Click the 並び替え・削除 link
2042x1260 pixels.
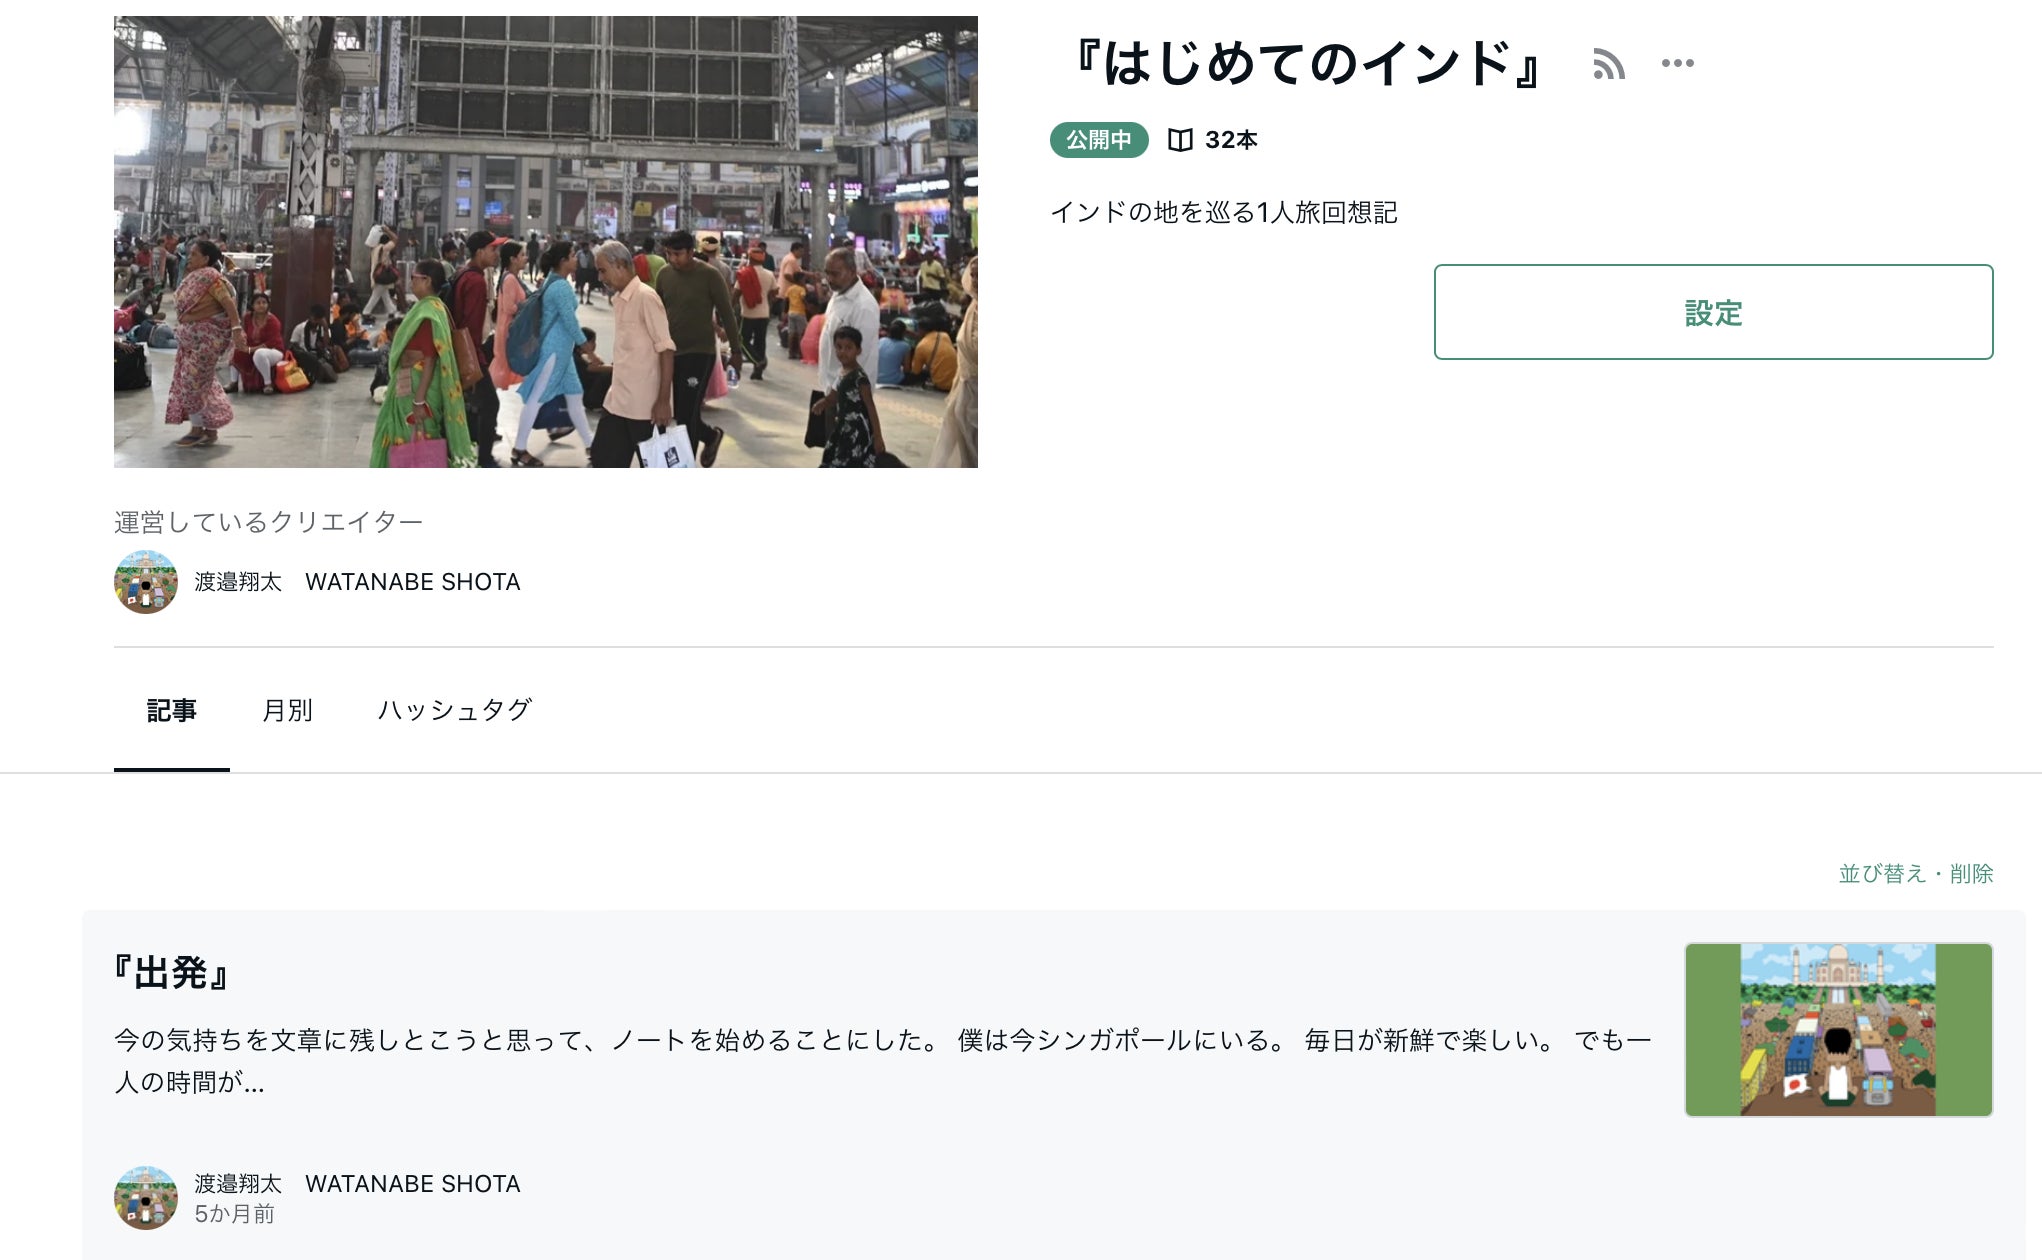[x=1915, y=873]
